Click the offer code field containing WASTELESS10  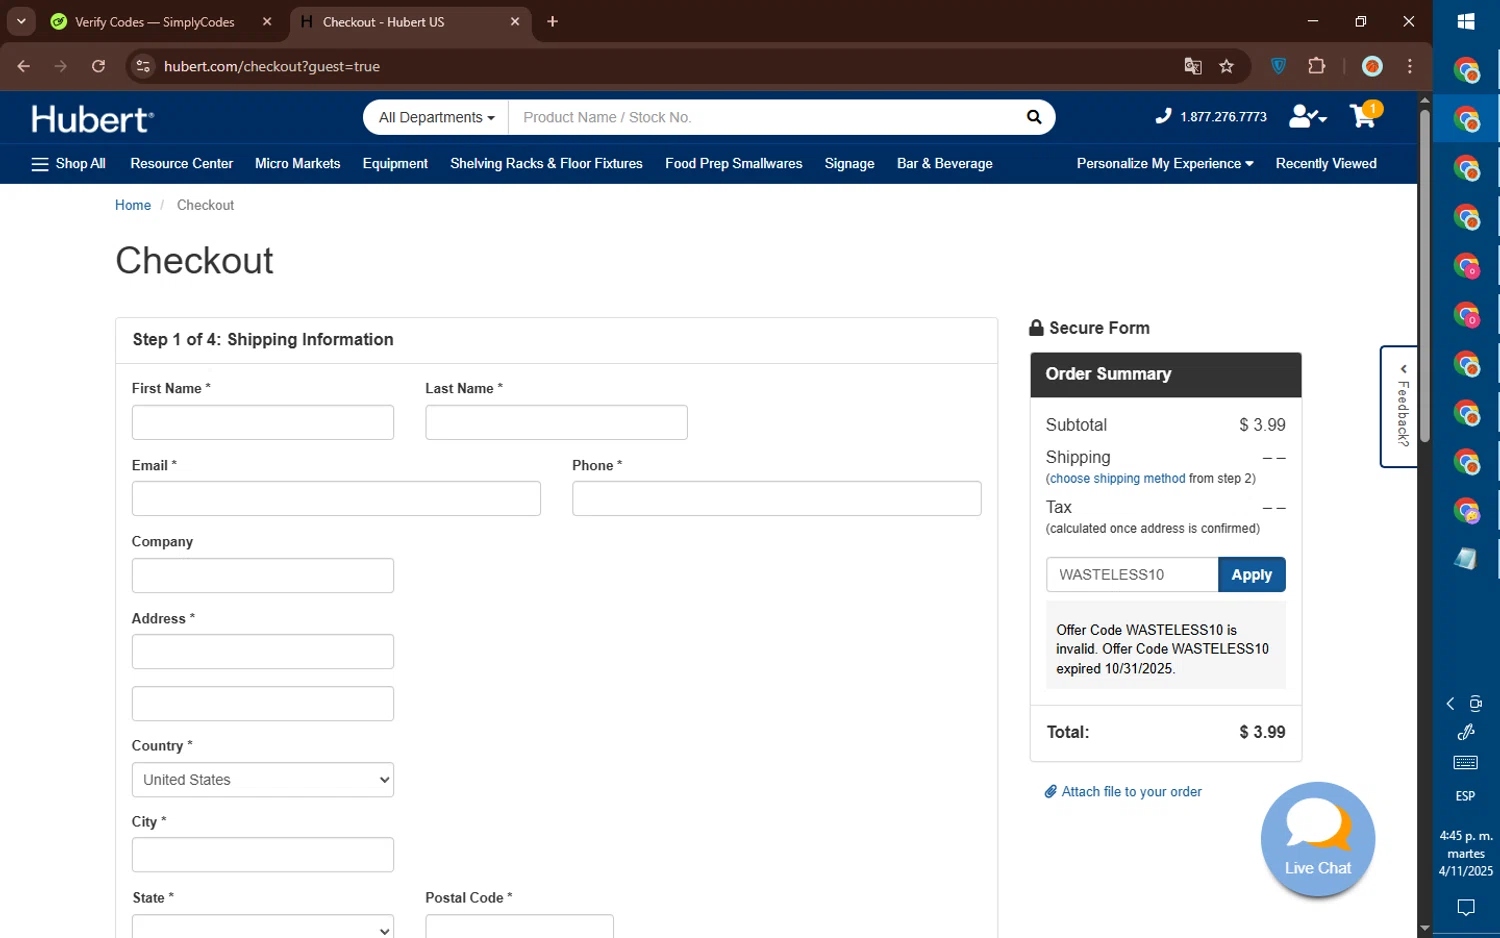pyautogui.click(x=1132, y=575)
